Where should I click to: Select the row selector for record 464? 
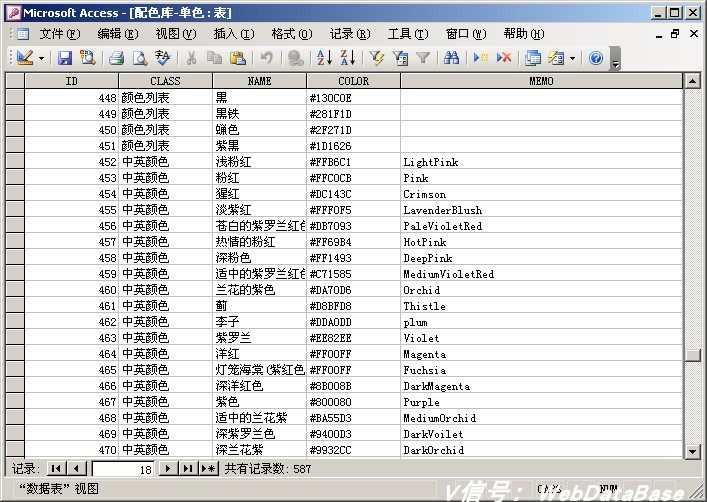coord(15,354)
